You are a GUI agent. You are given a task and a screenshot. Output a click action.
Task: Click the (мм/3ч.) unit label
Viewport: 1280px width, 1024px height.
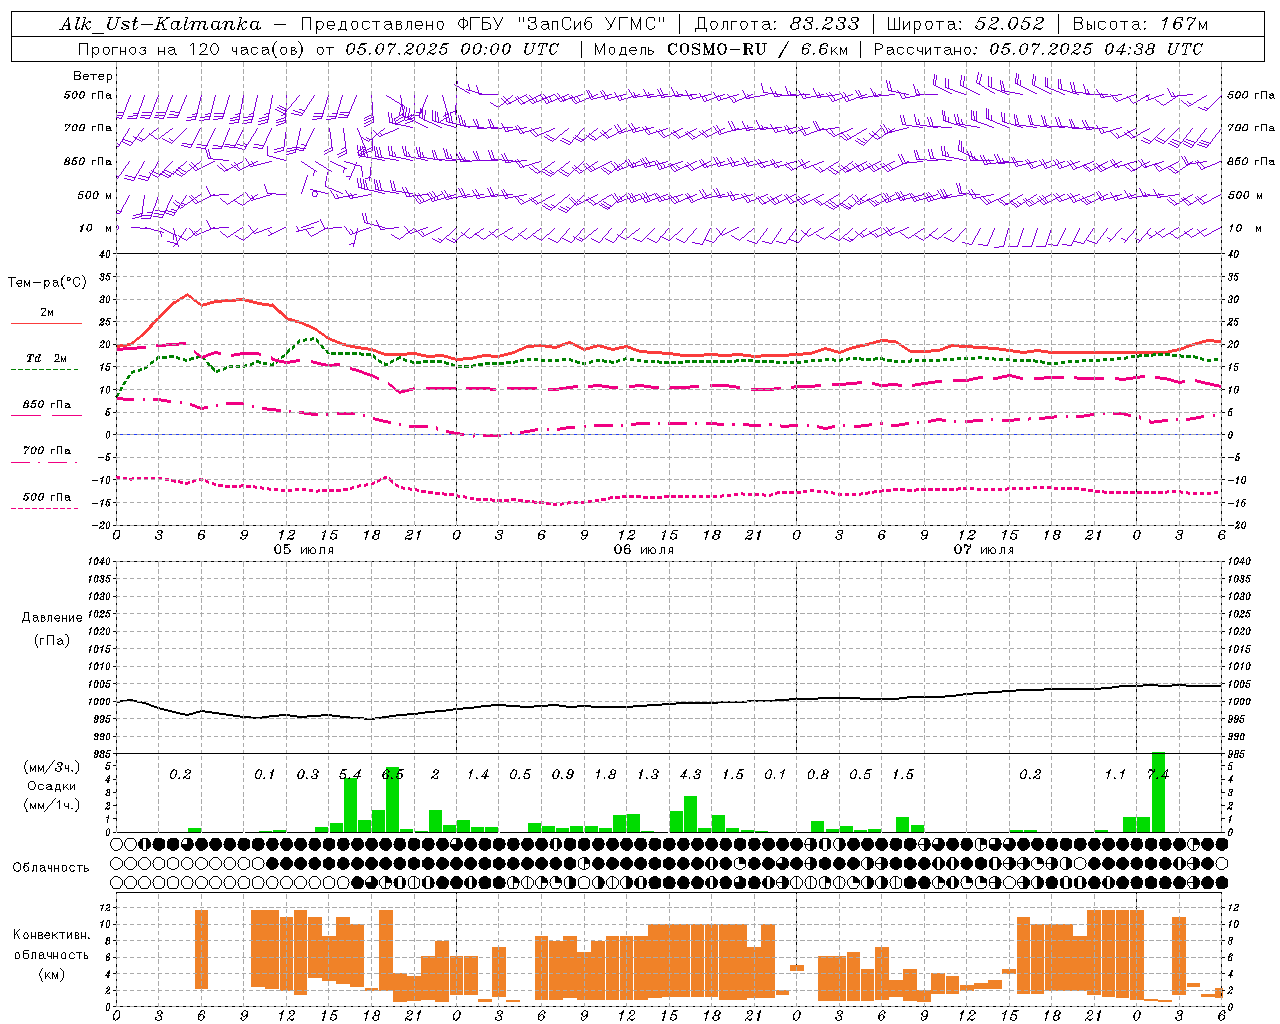[x=51, y=767]
